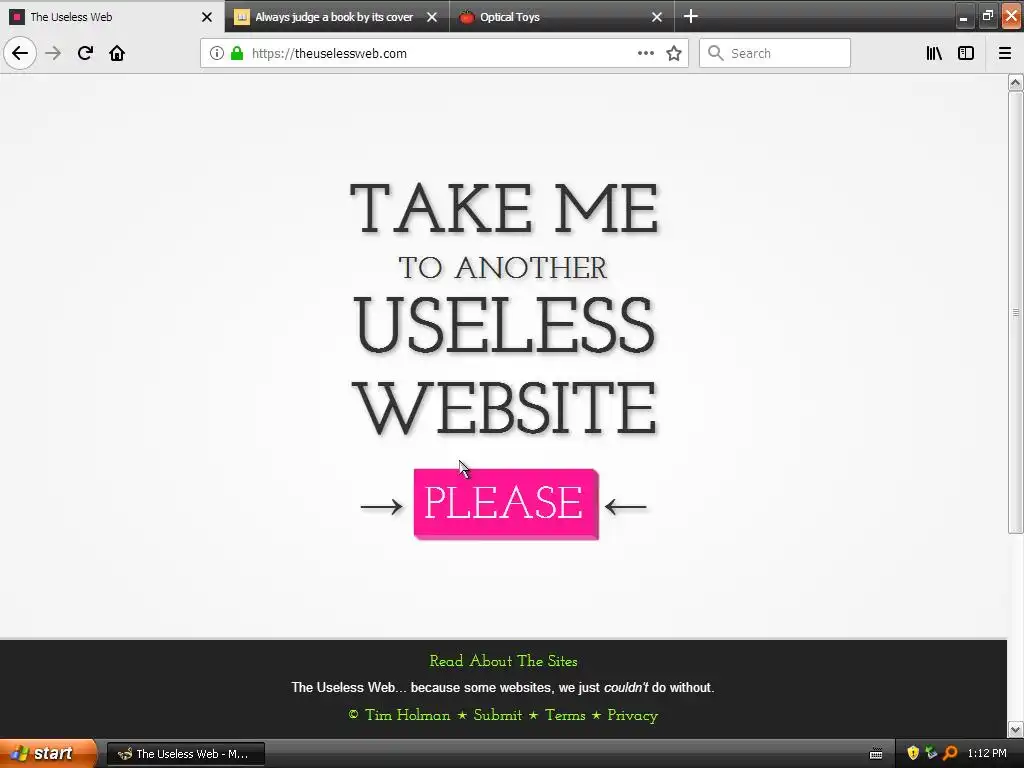Open the Submit link in footer
Viewport: 1024px width, 768px height.
(498, 715)
